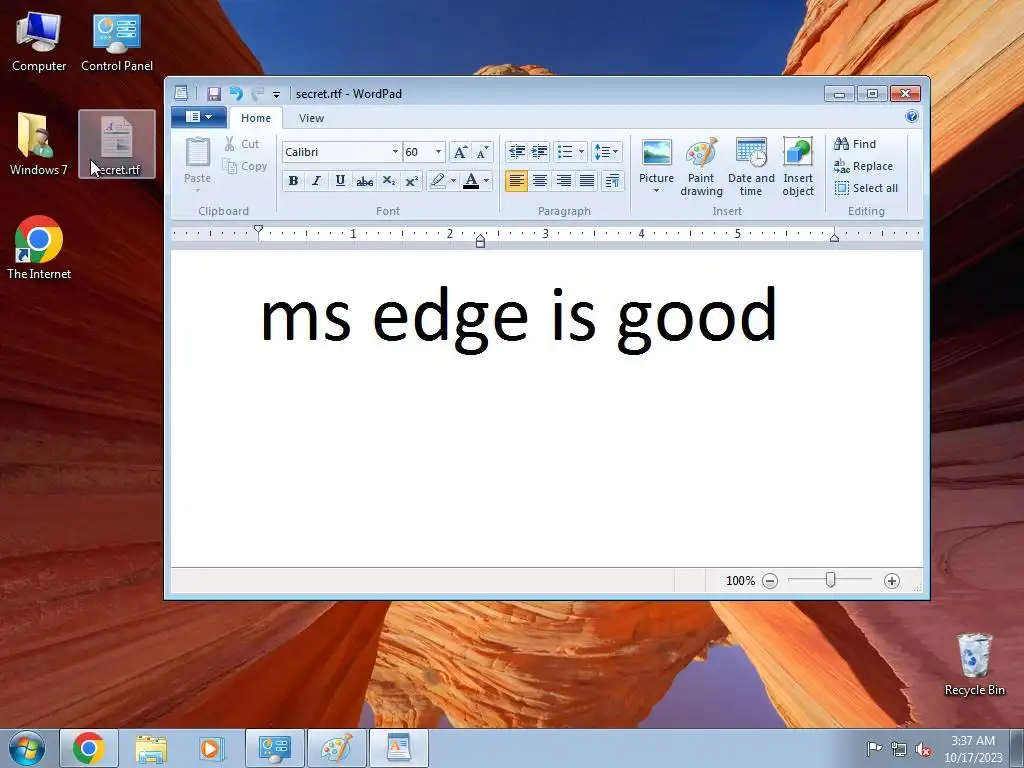Align text left

(516, 181)
